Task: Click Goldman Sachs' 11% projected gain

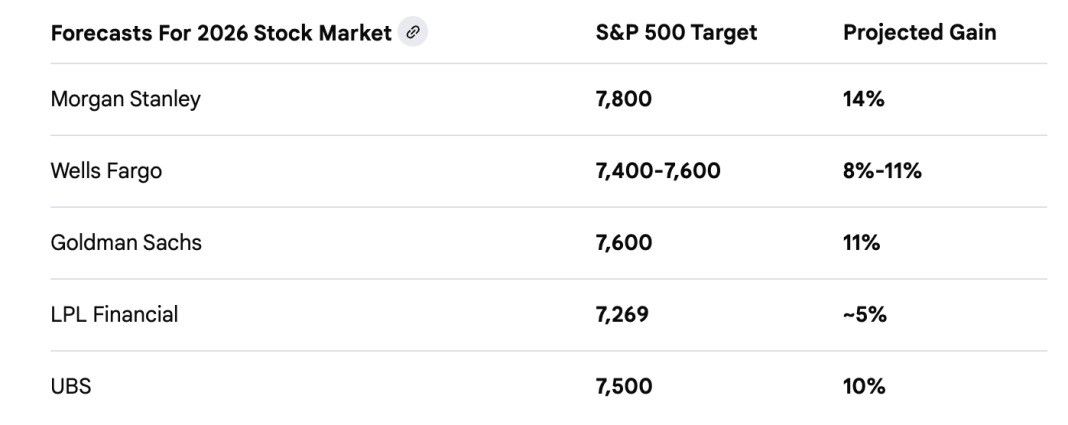Action: (861, 243)
